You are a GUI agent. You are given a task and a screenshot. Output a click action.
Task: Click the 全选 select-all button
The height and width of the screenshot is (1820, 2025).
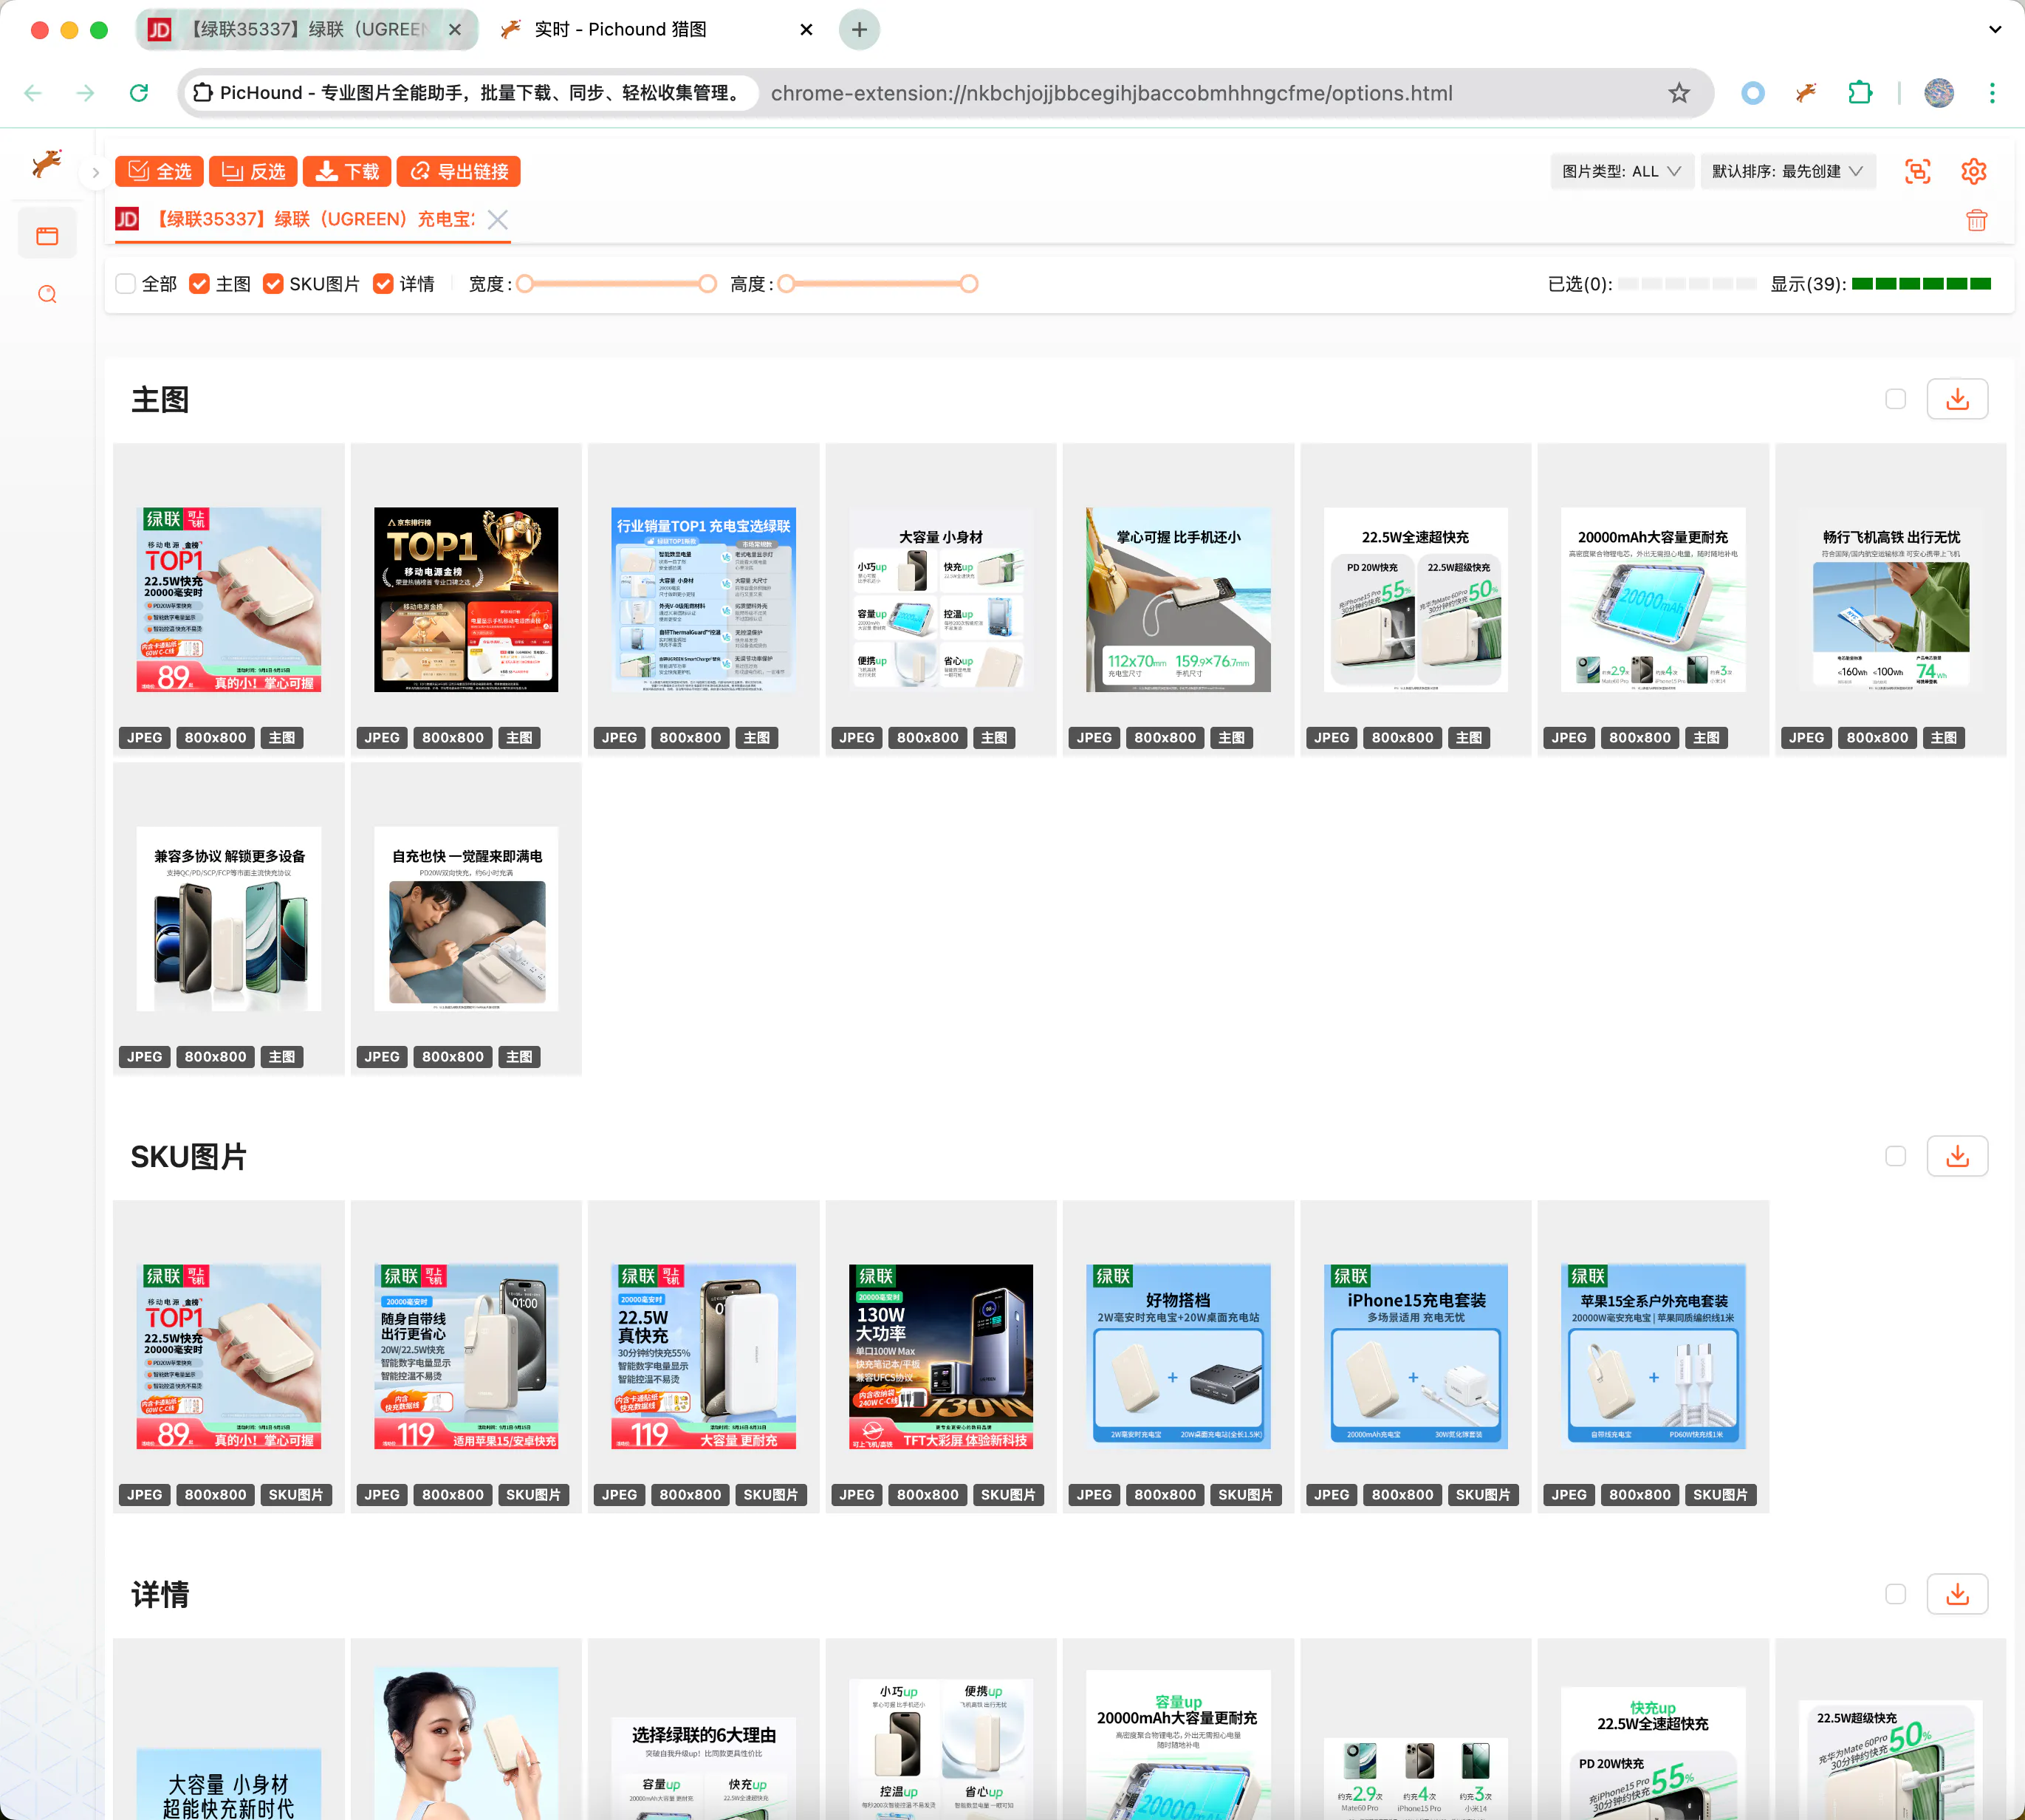point(160,171)
